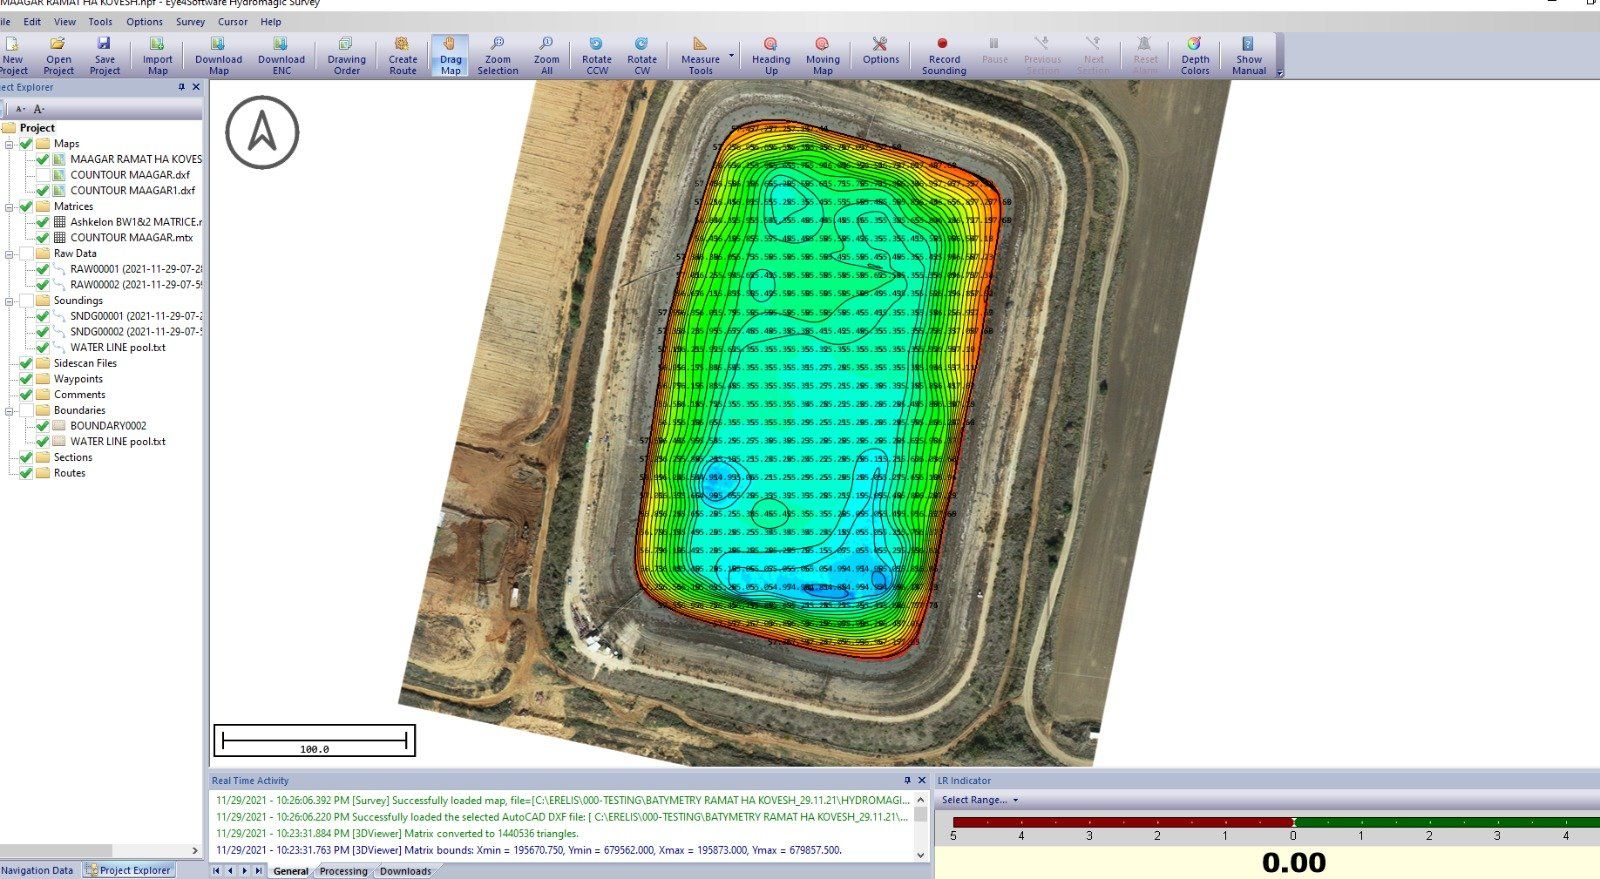
Task: Collapse the Matrices tree node
Action: coord(10,207)
